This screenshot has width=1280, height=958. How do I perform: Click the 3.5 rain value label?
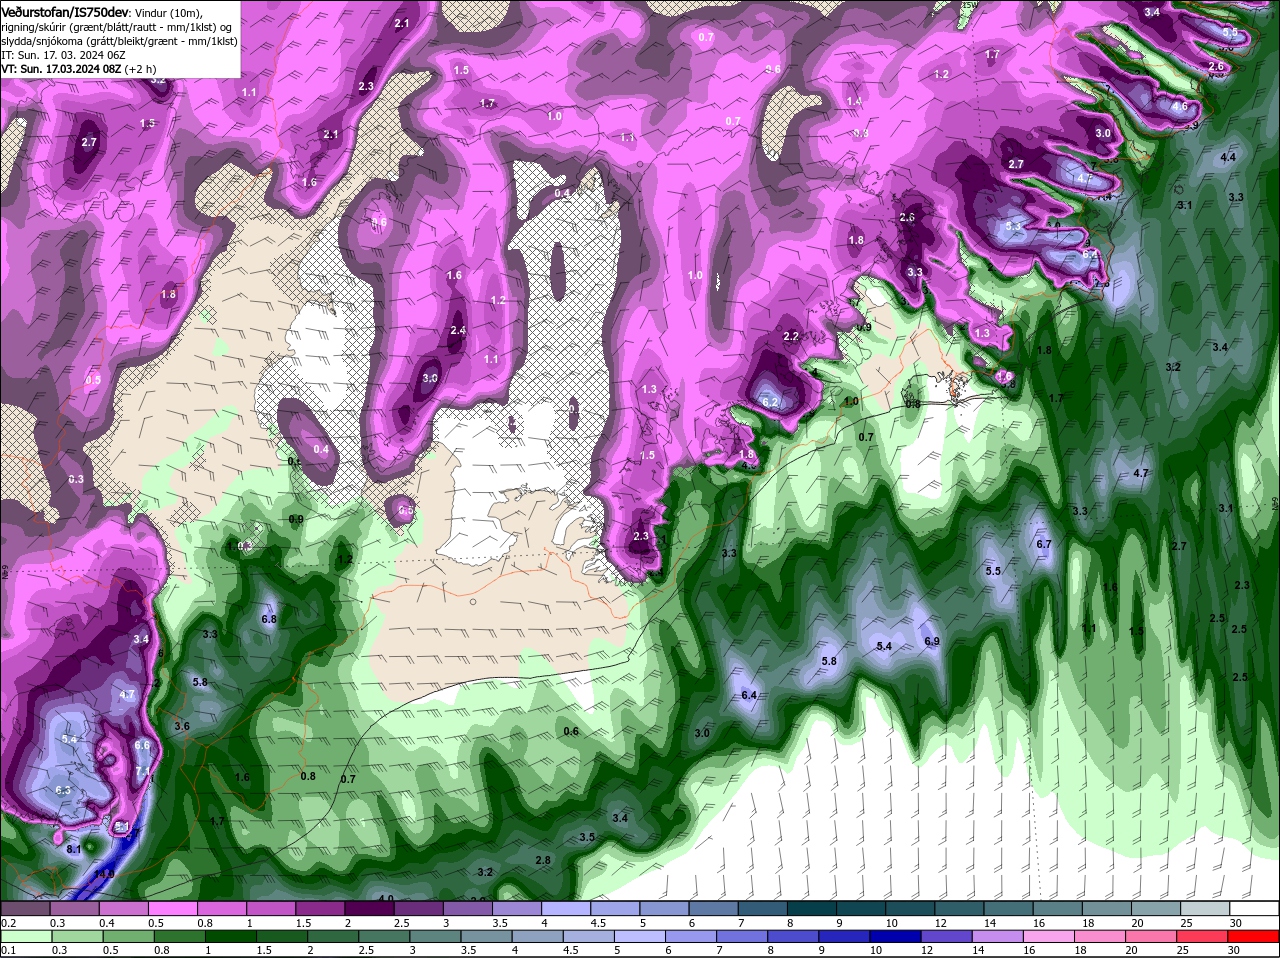[x=587, y=837]
